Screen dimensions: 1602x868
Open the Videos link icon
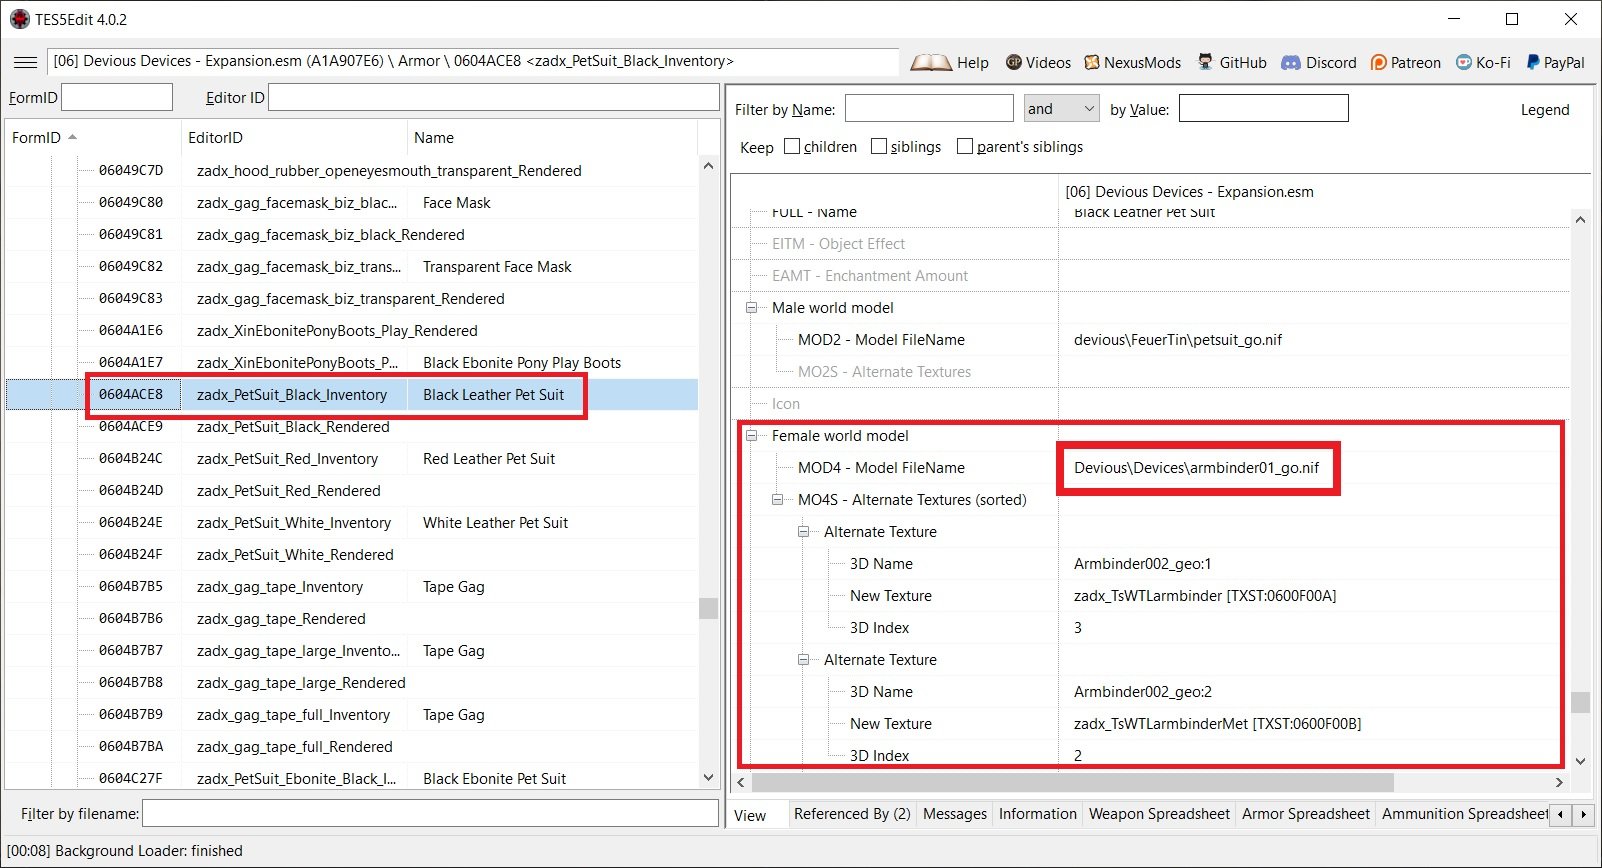[x=1038, y=62]
